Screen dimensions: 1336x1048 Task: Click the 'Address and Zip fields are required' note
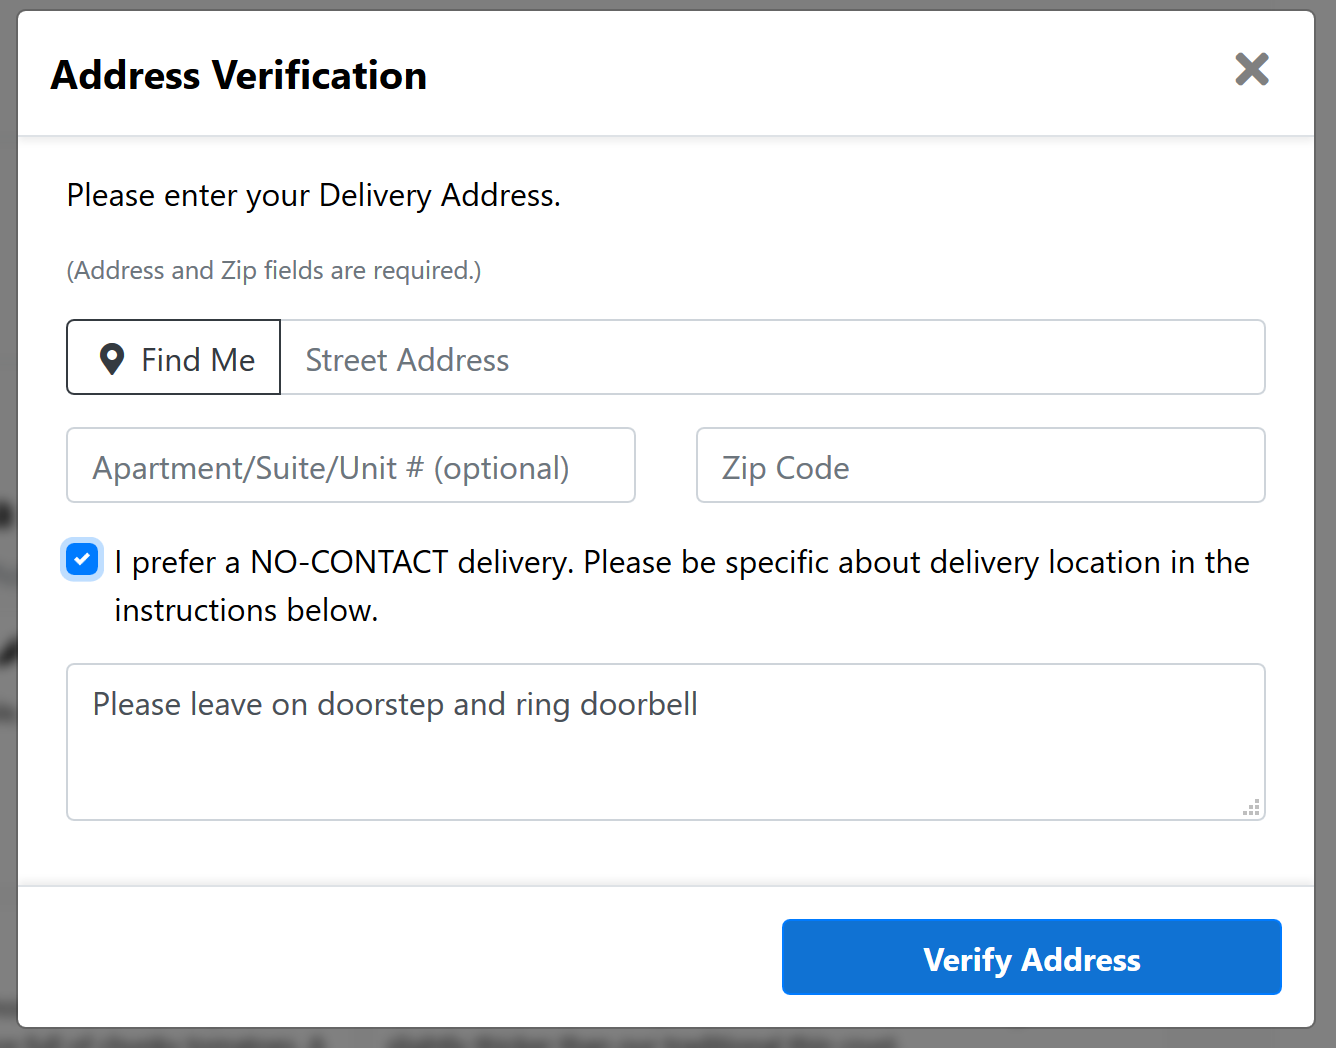click(x=274, y=270)
